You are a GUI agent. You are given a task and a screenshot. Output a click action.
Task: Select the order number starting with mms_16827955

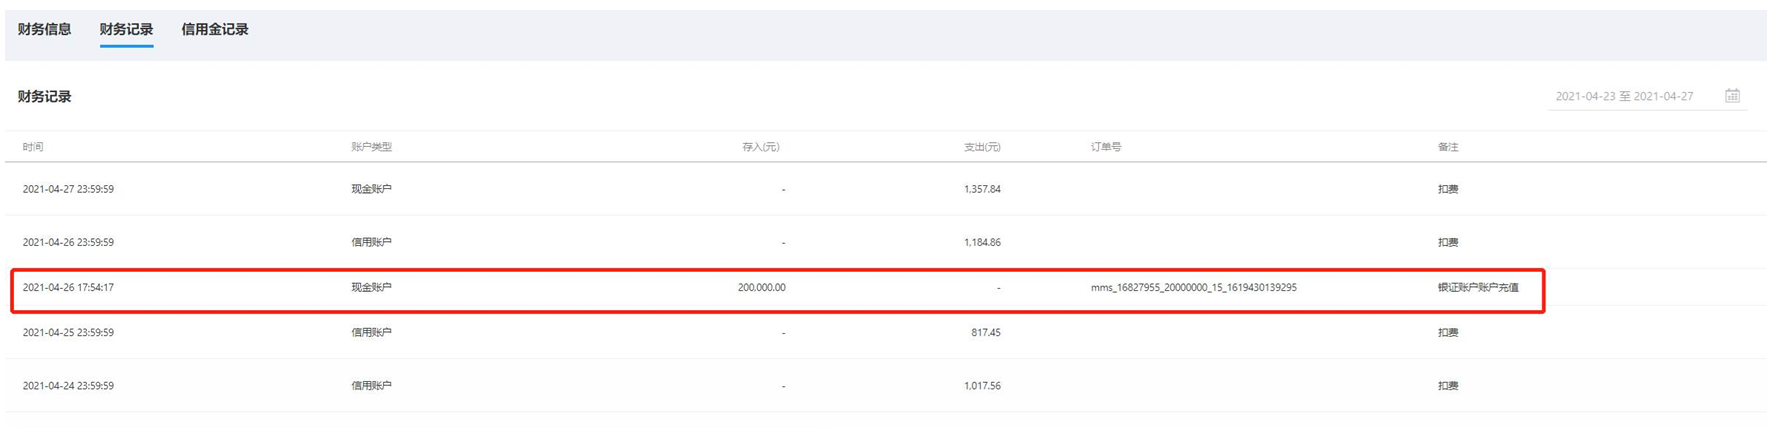tap(1193, 288)
